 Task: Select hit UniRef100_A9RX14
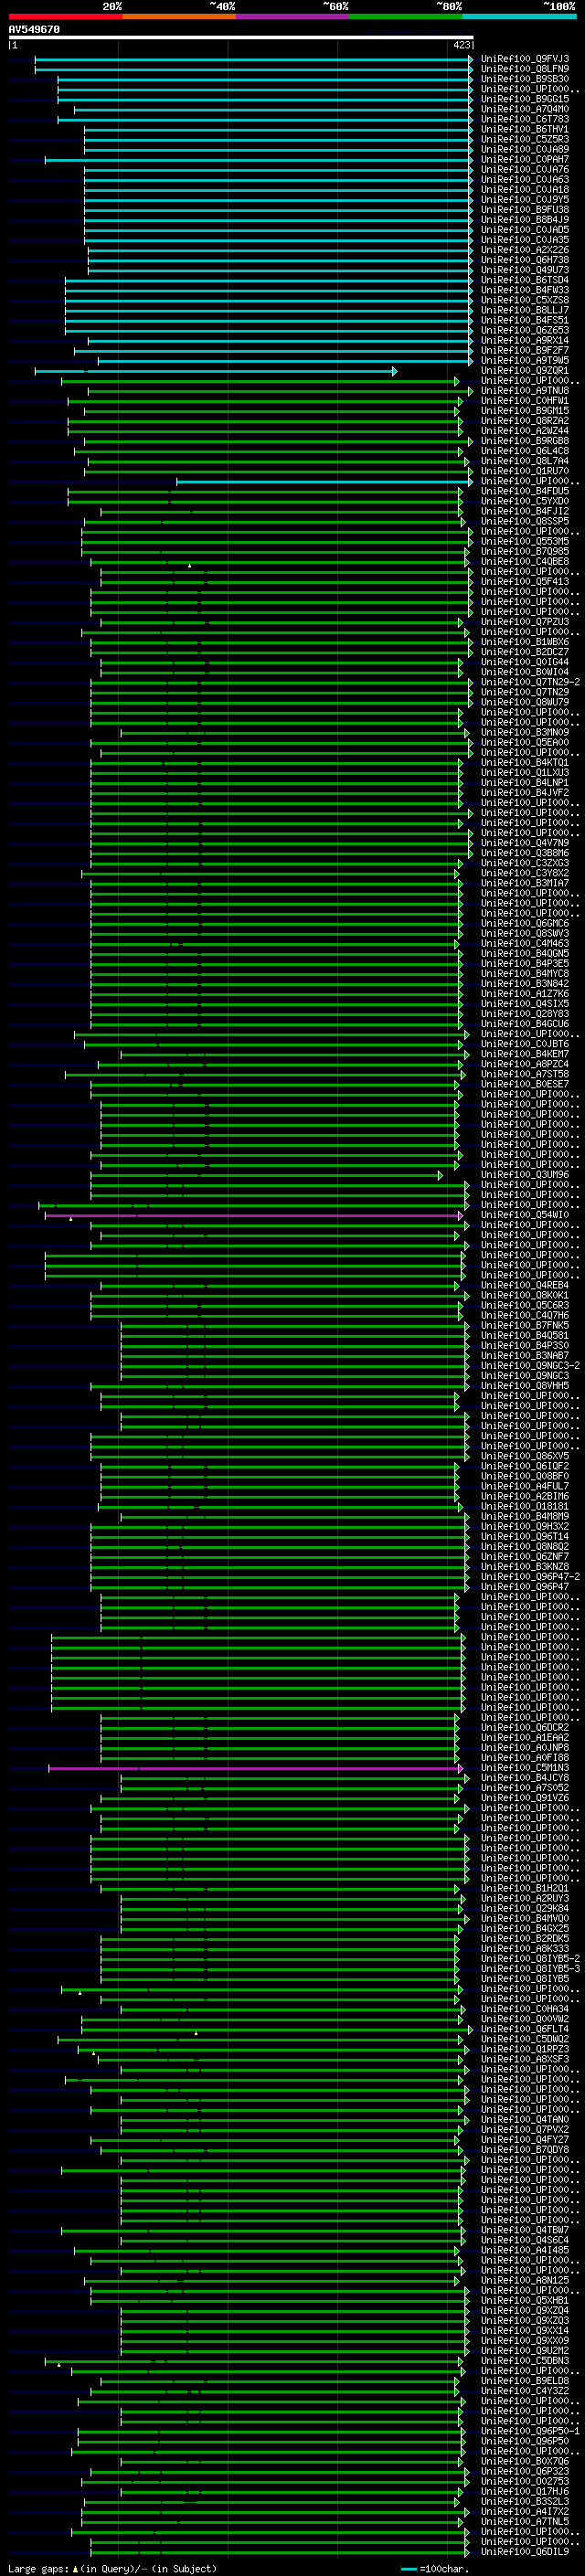tap(525, 340)
